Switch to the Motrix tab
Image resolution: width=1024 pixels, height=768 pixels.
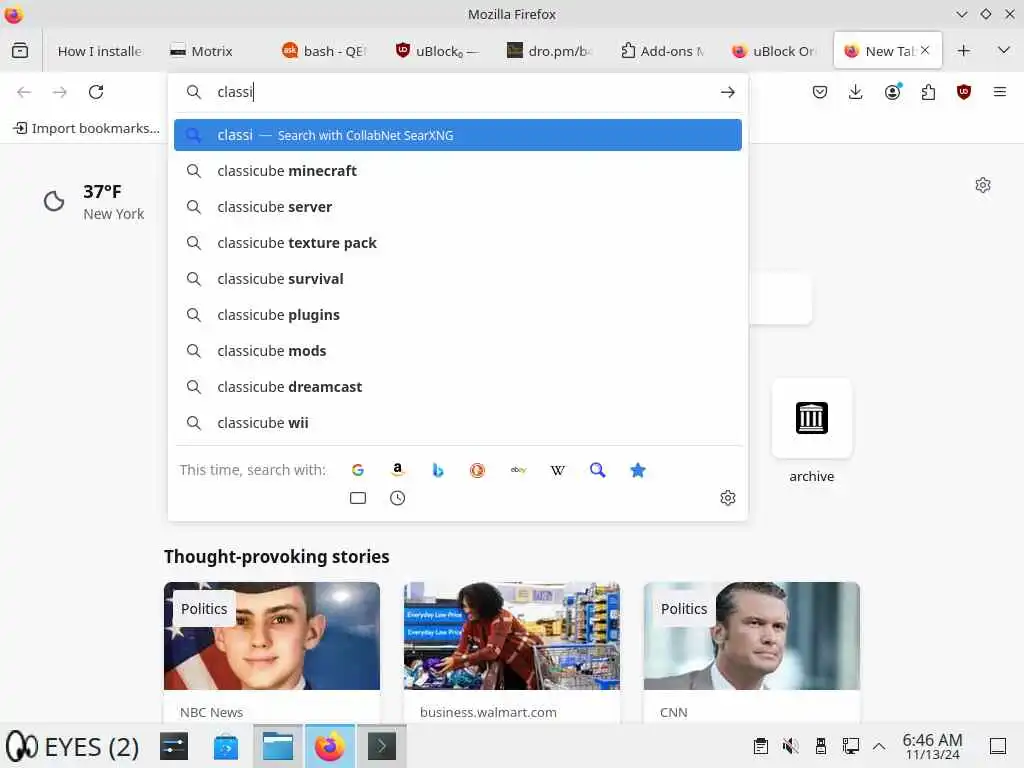pos(210,51)
